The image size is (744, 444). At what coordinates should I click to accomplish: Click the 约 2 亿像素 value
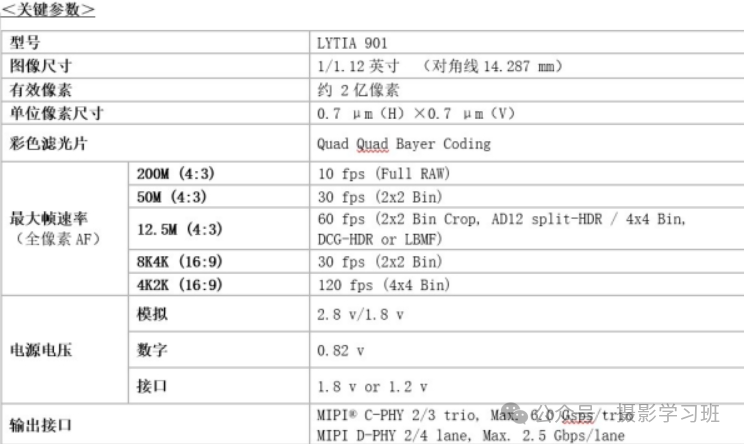358,90
